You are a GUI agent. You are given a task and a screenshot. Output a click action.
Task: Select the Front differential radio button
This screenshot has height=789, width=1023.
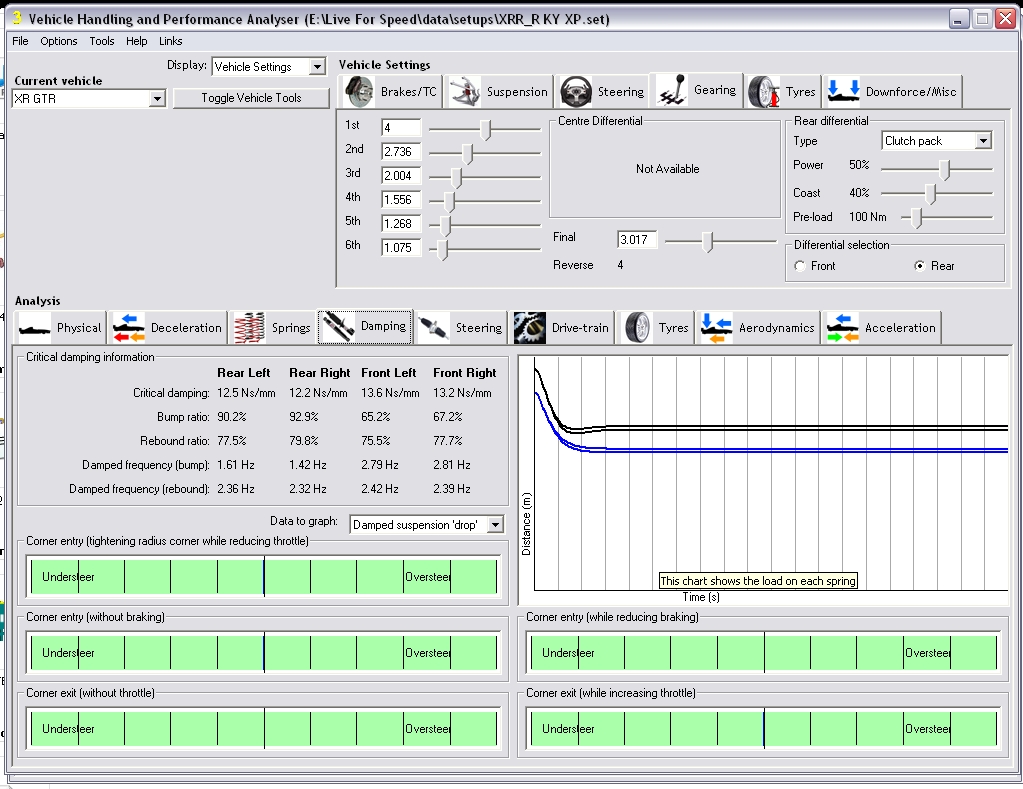pyautogui.click(x=800, y=266)
